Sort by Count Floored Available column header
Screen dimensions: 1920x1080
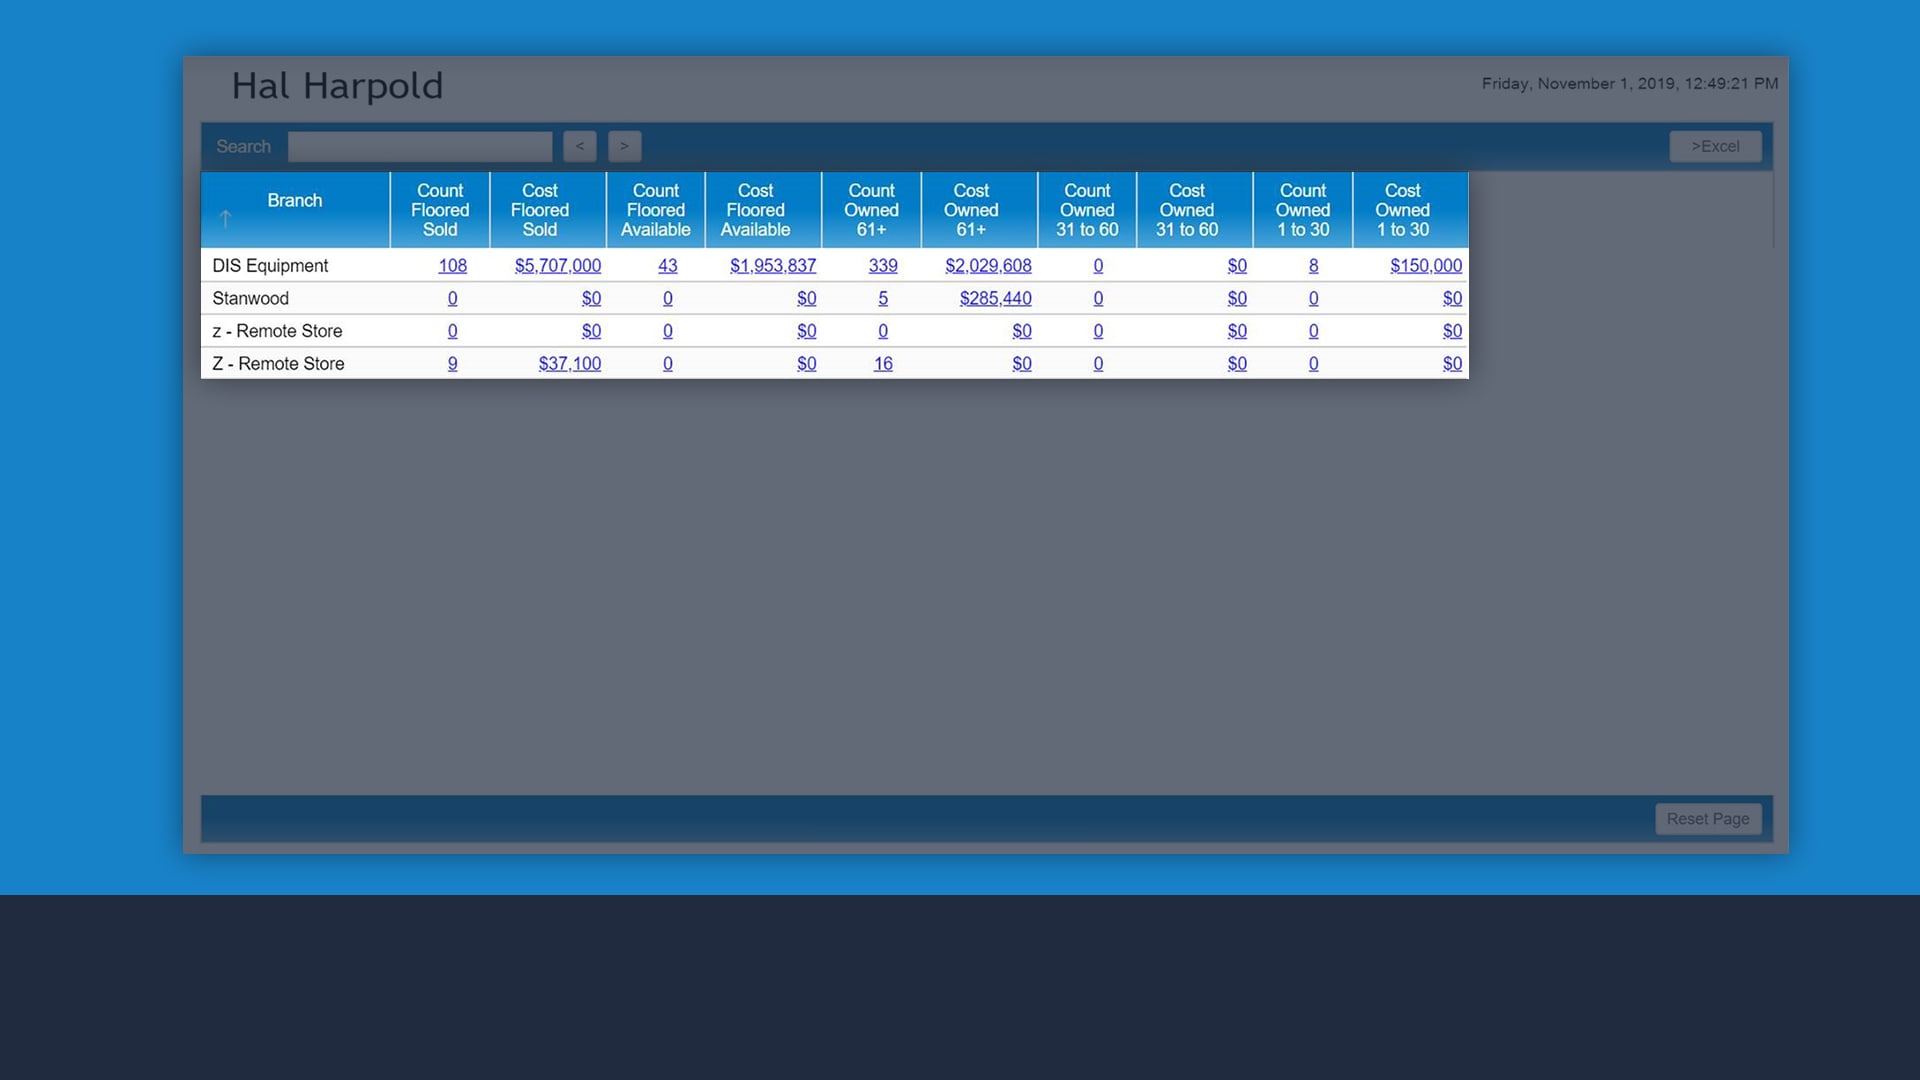tap(656, 210)
